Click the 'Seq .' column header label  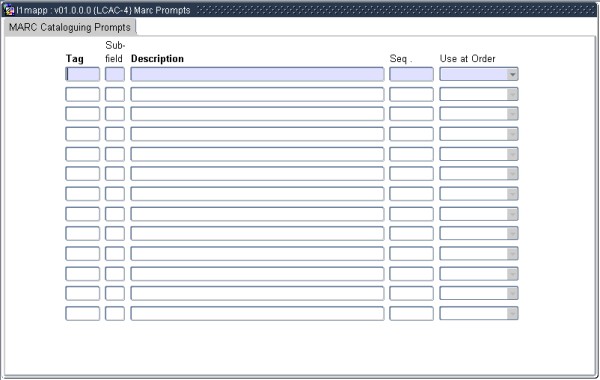point(401,59)
